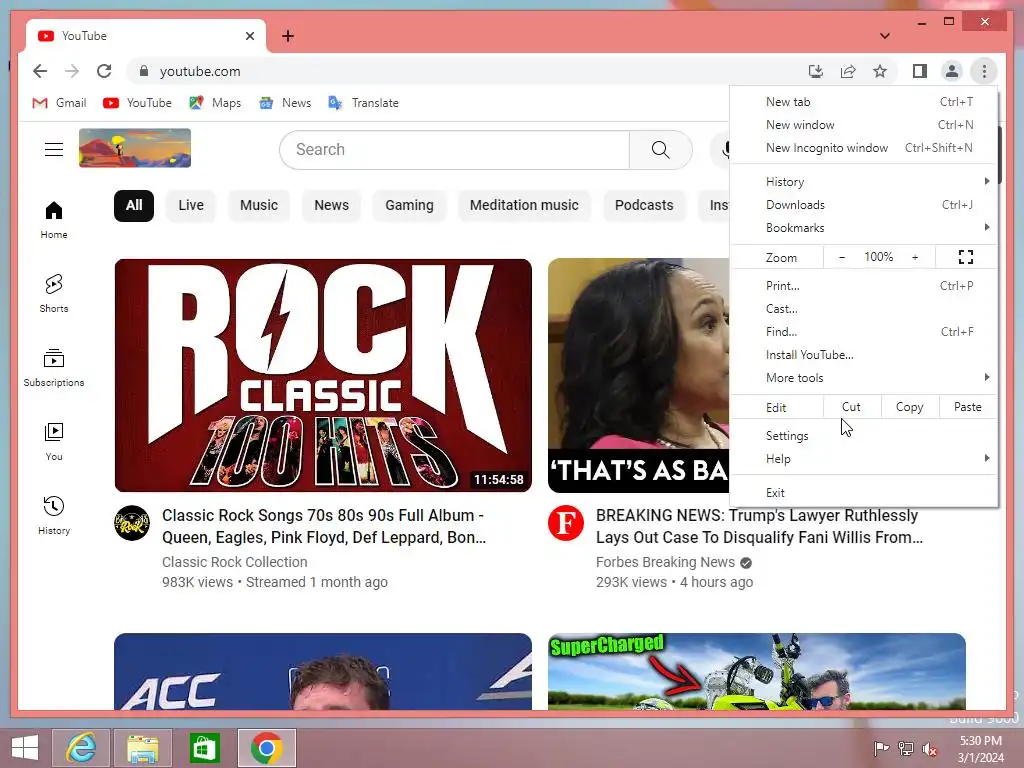Reload the YouTube page
This screenshot has width=1024, height=768.
[104, 71]
